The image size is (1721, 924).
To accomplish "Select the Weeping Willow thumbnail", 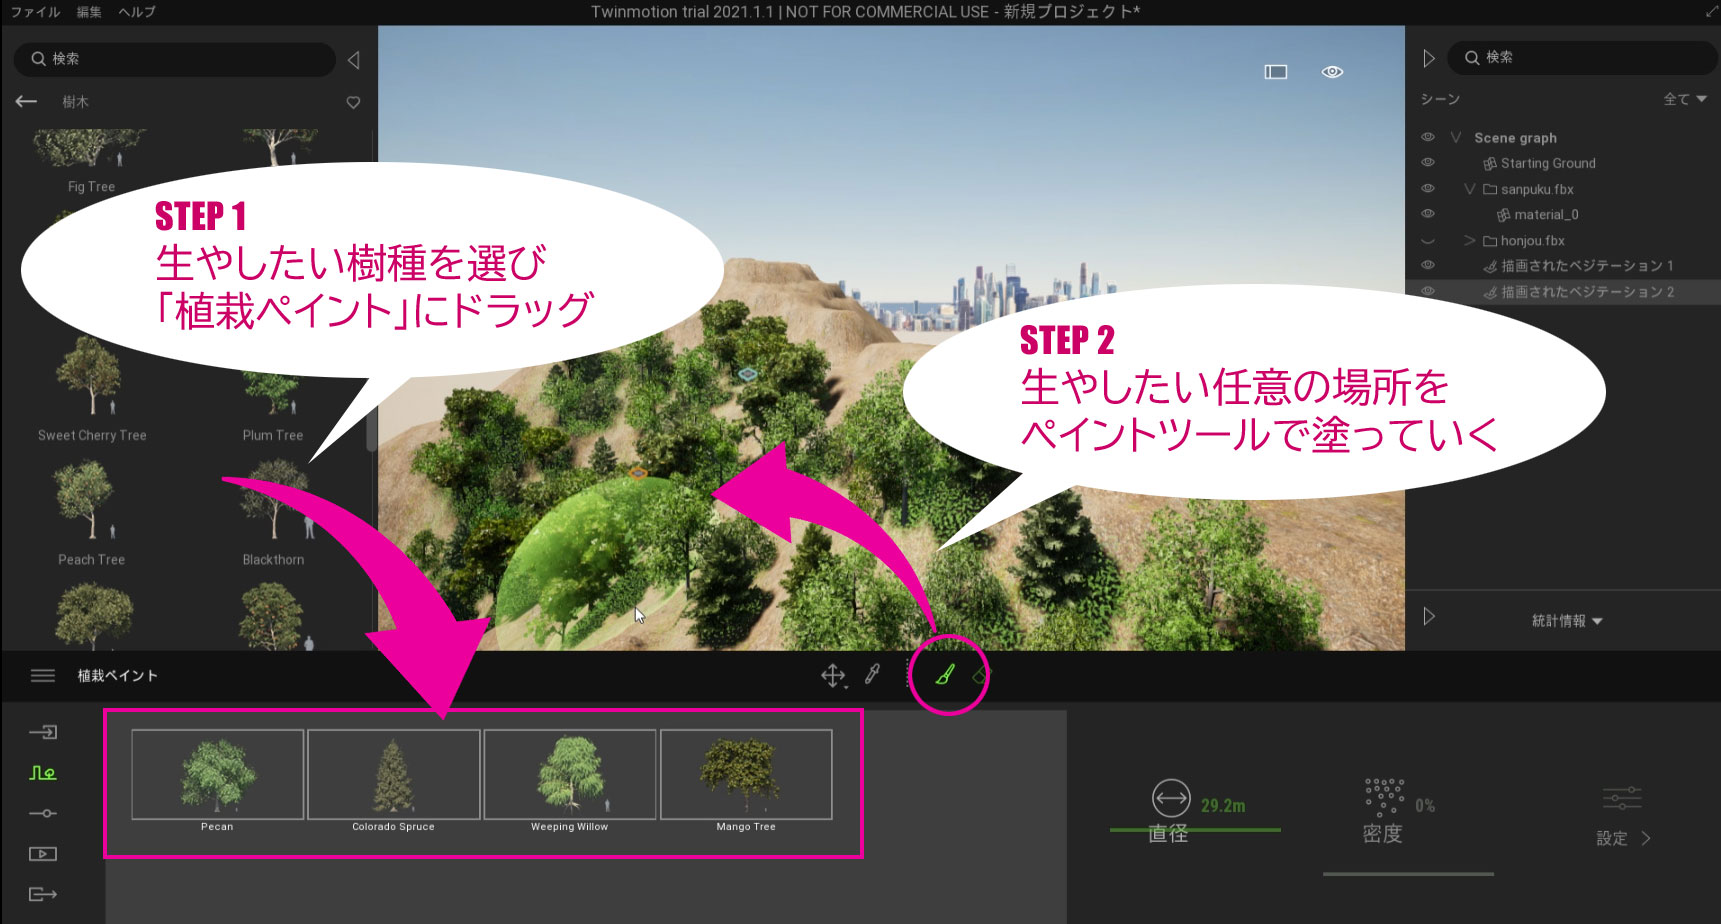I will [570, 775].
